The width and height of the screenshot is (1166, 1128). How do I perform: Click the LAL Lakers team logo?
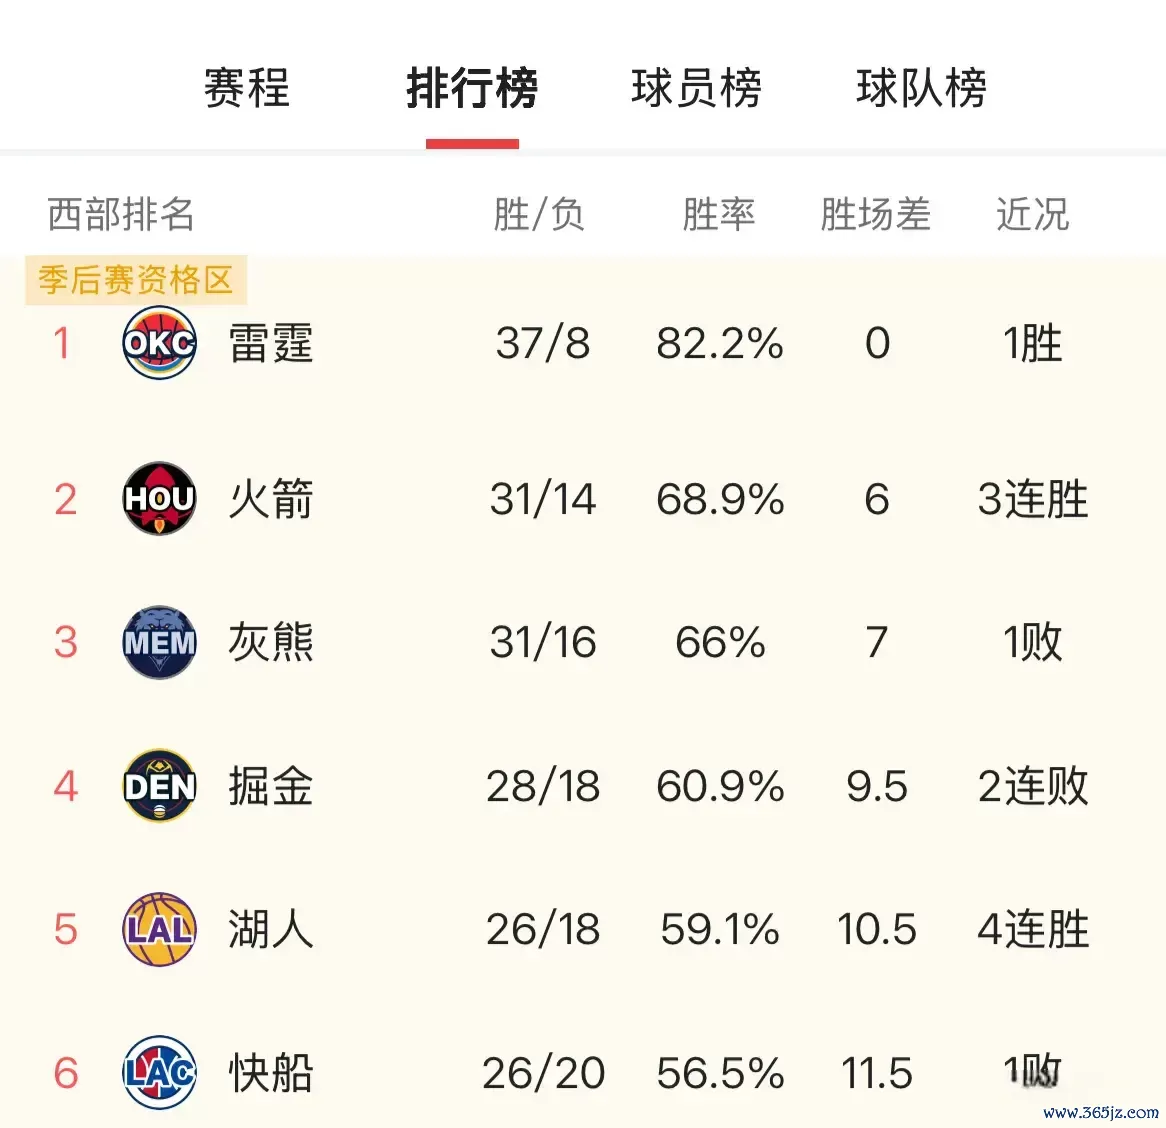pyautogui.click(x=159, y=930)
